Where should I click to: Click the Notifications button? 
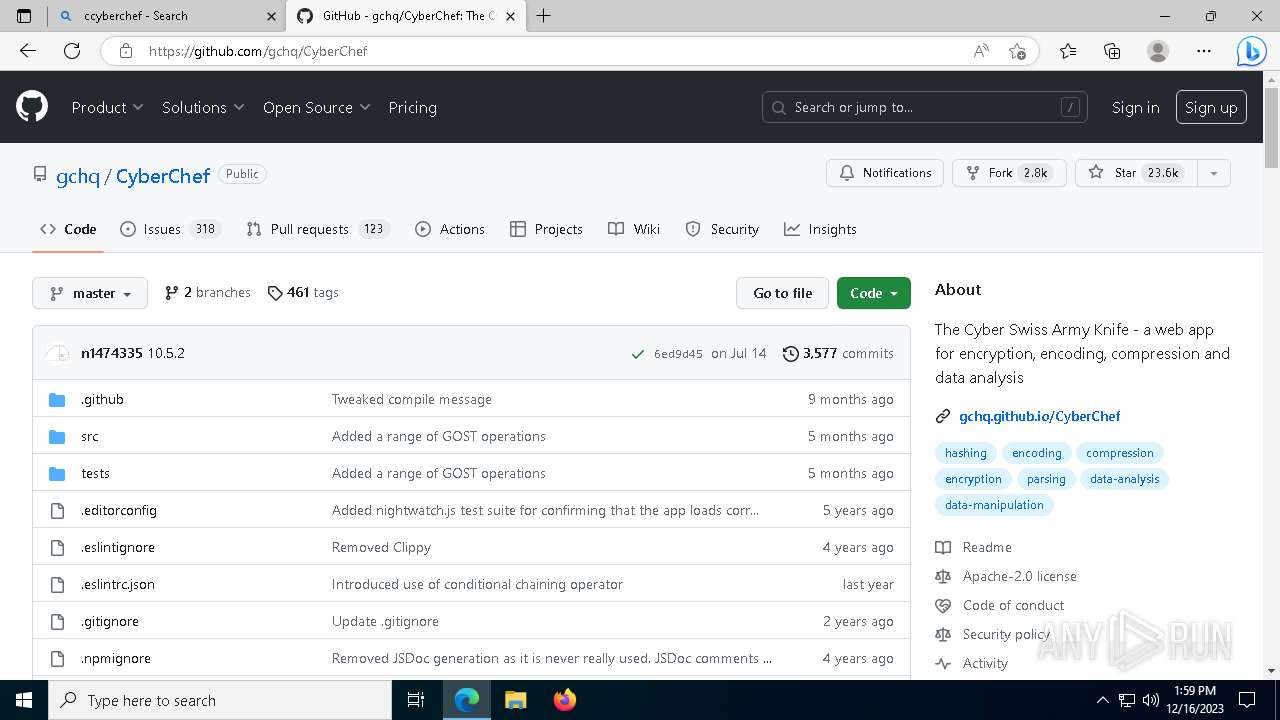[885, 173]
